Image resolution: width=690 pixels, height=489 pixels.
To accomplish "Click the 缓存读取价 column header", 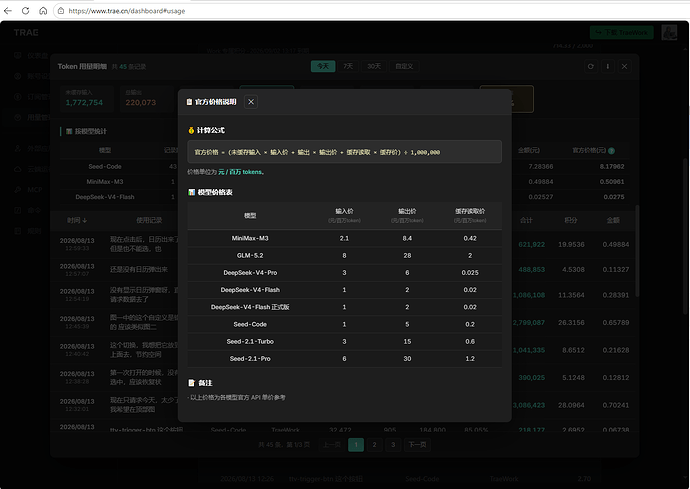I will pyautogui.click(x=470, y=215).
